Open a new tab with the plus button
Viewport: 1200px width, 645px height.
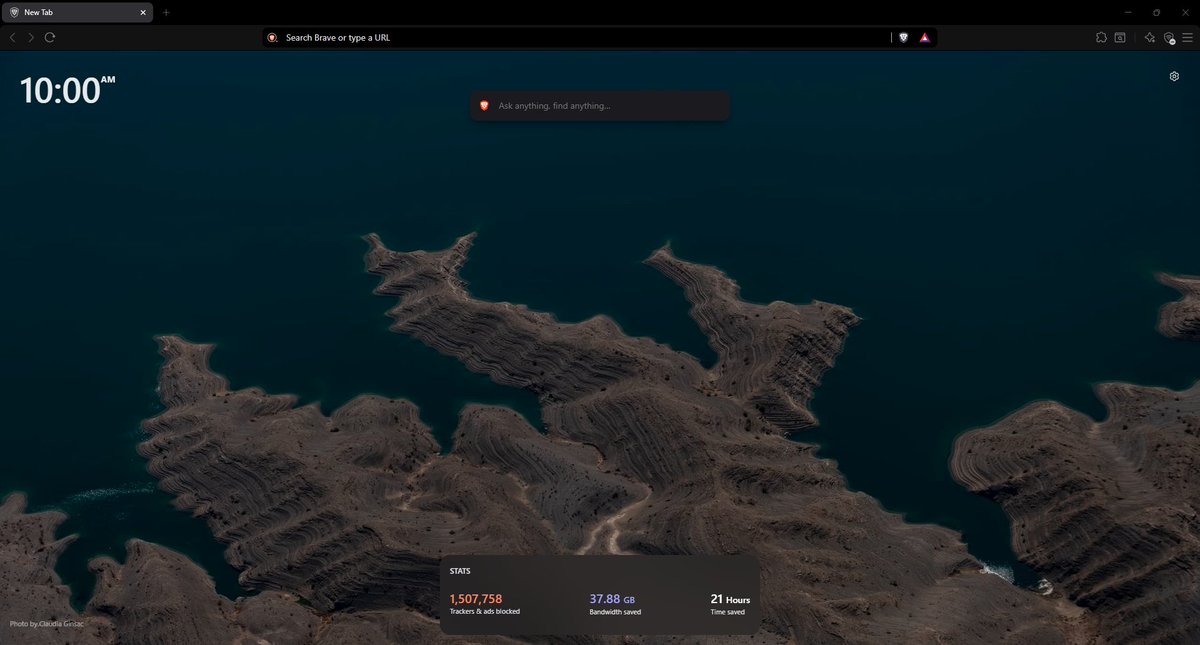[166, 12]
